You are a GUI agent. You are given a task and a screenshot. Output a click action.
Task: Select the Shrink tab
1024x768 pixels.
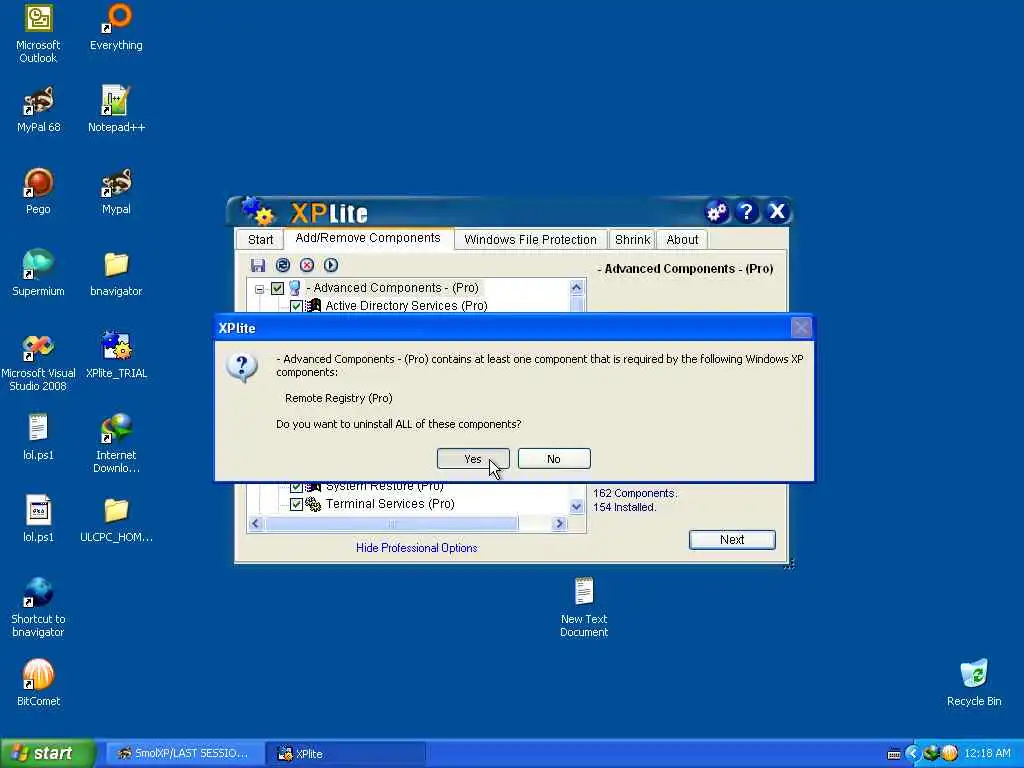(632, 240)
